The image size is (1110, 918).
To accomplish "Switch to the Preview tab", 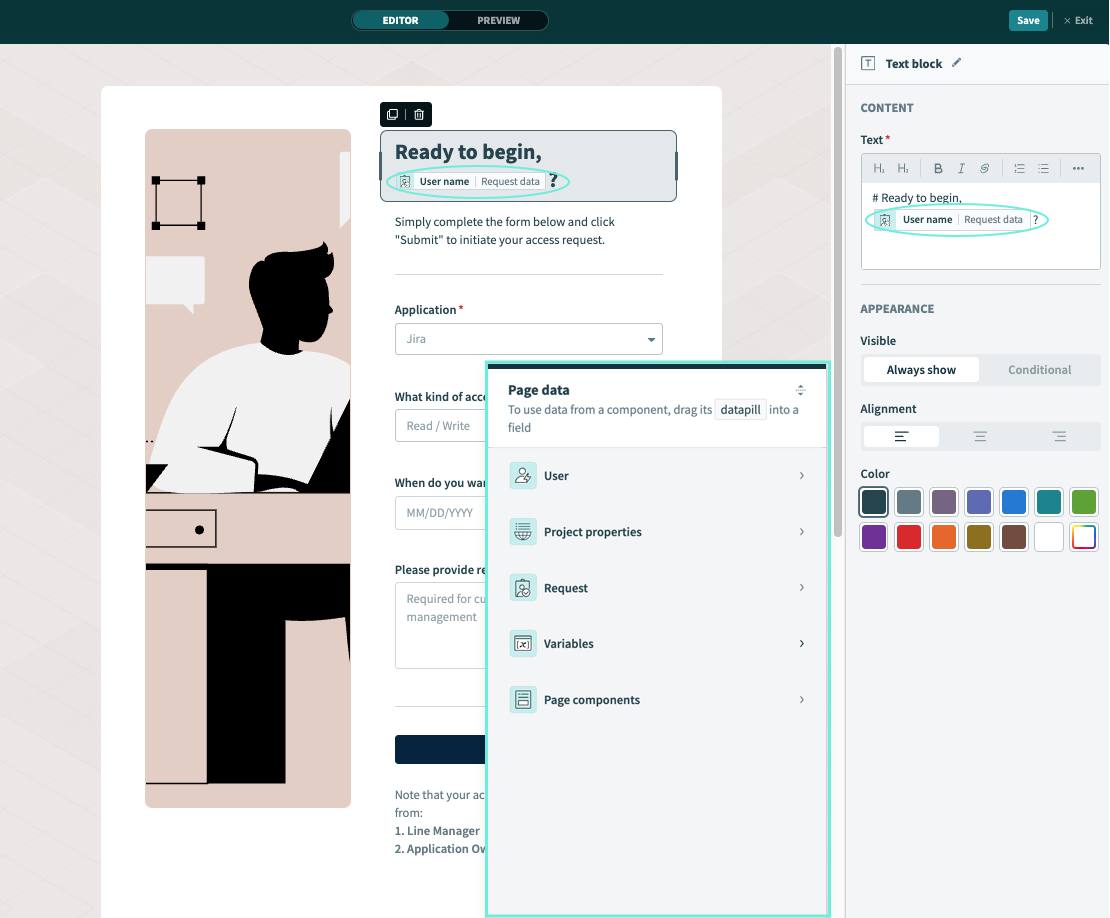I will tap(498, 20).
